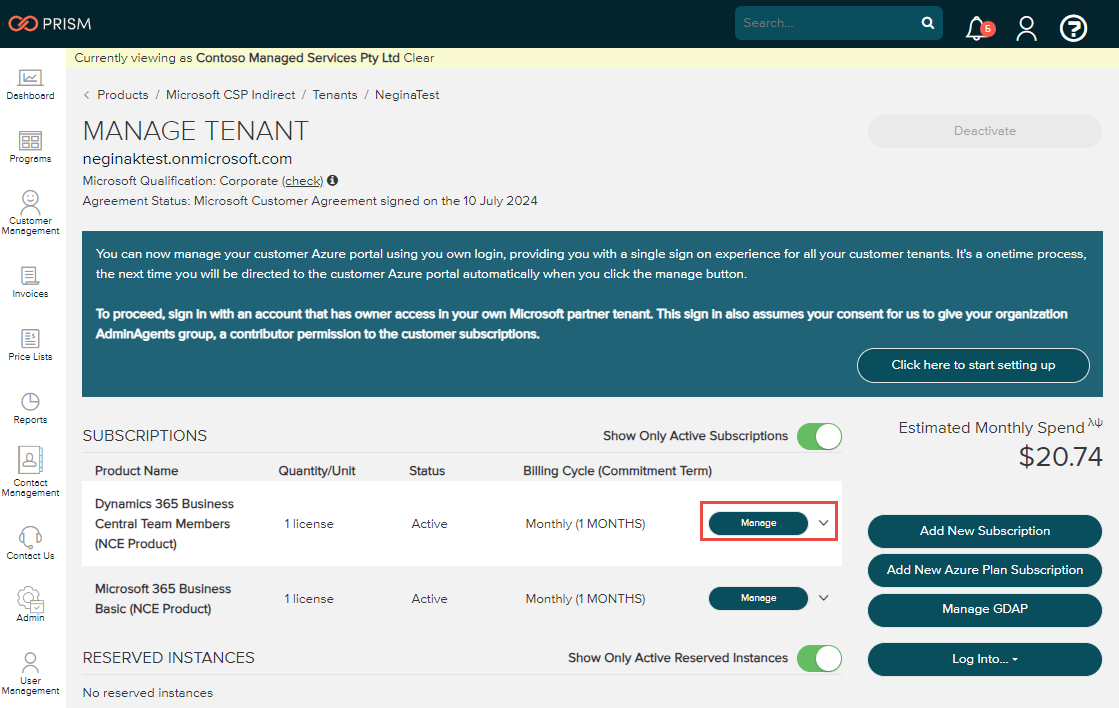Open the help question mark icon
This screenshot has height=708, width=1119.
pos(1073,29)
